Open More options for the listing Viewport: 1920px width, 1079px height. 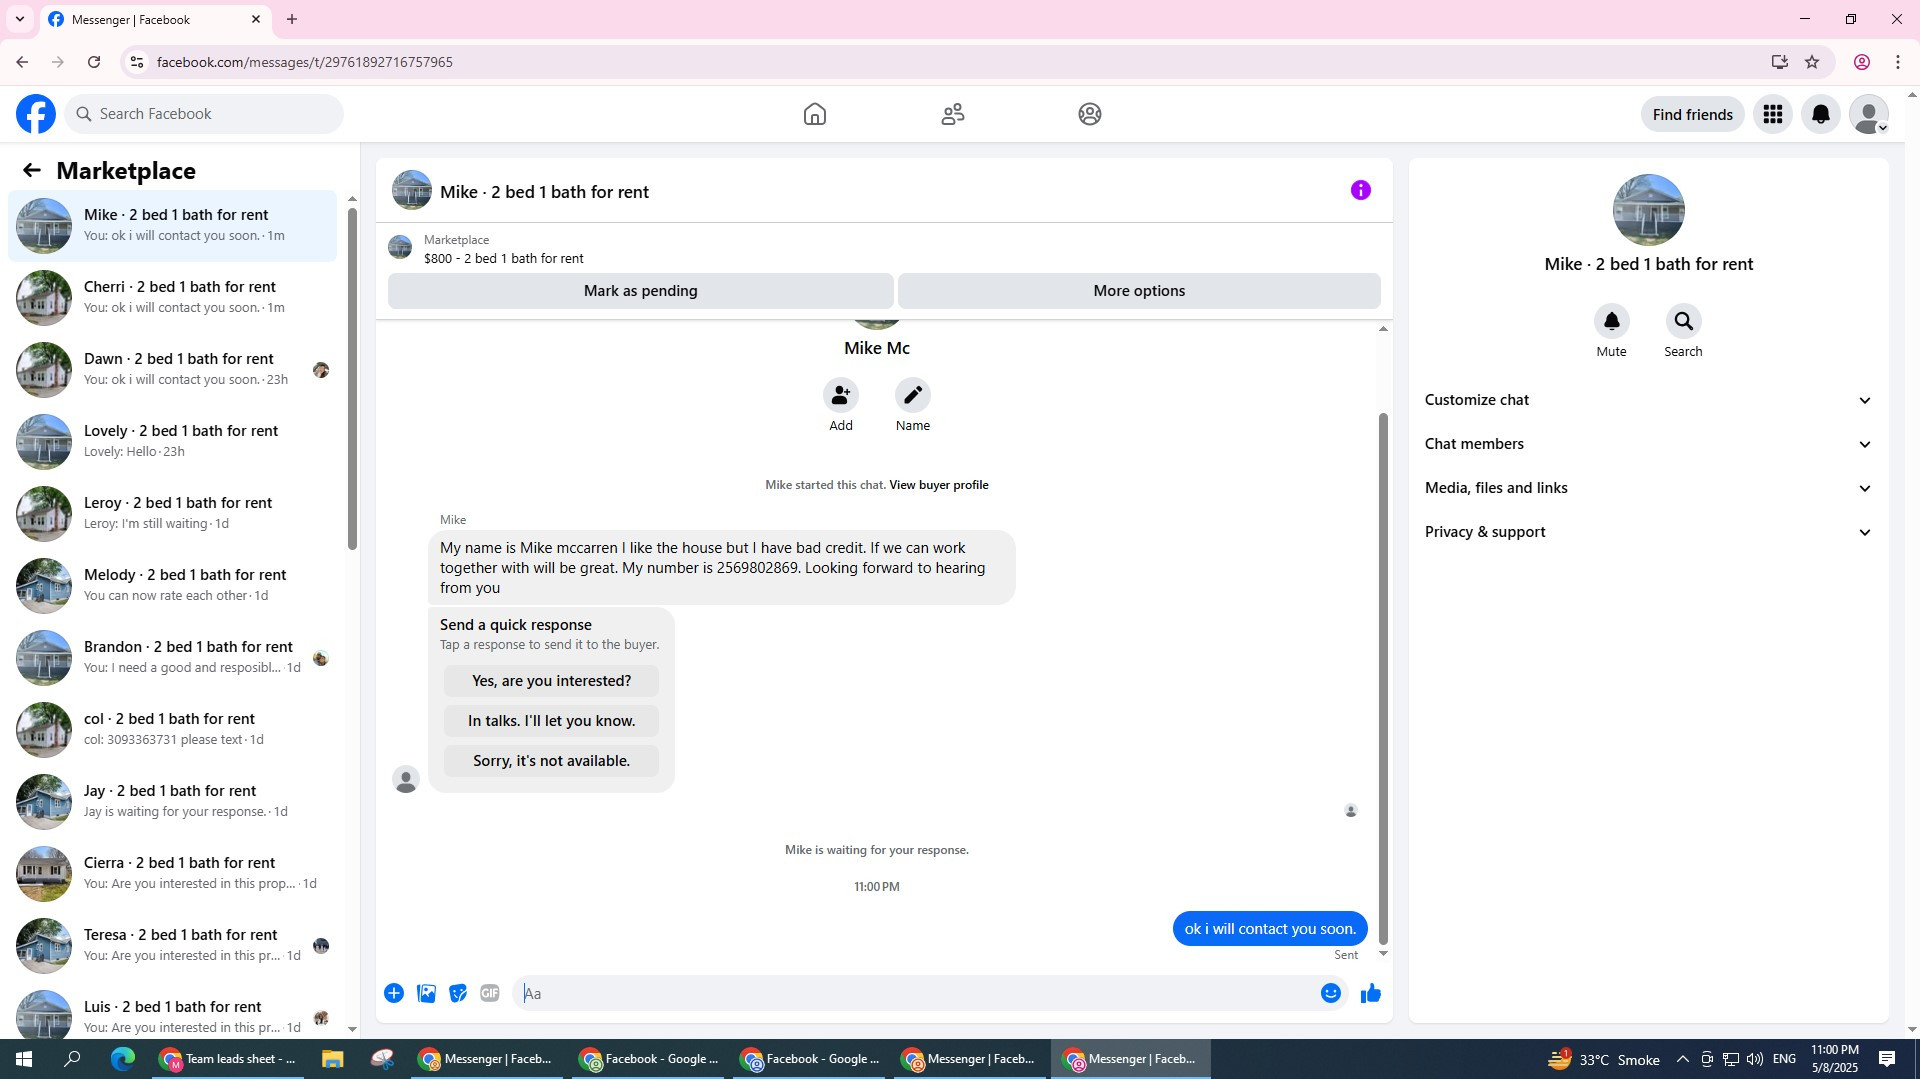(x=1139, y=291)
